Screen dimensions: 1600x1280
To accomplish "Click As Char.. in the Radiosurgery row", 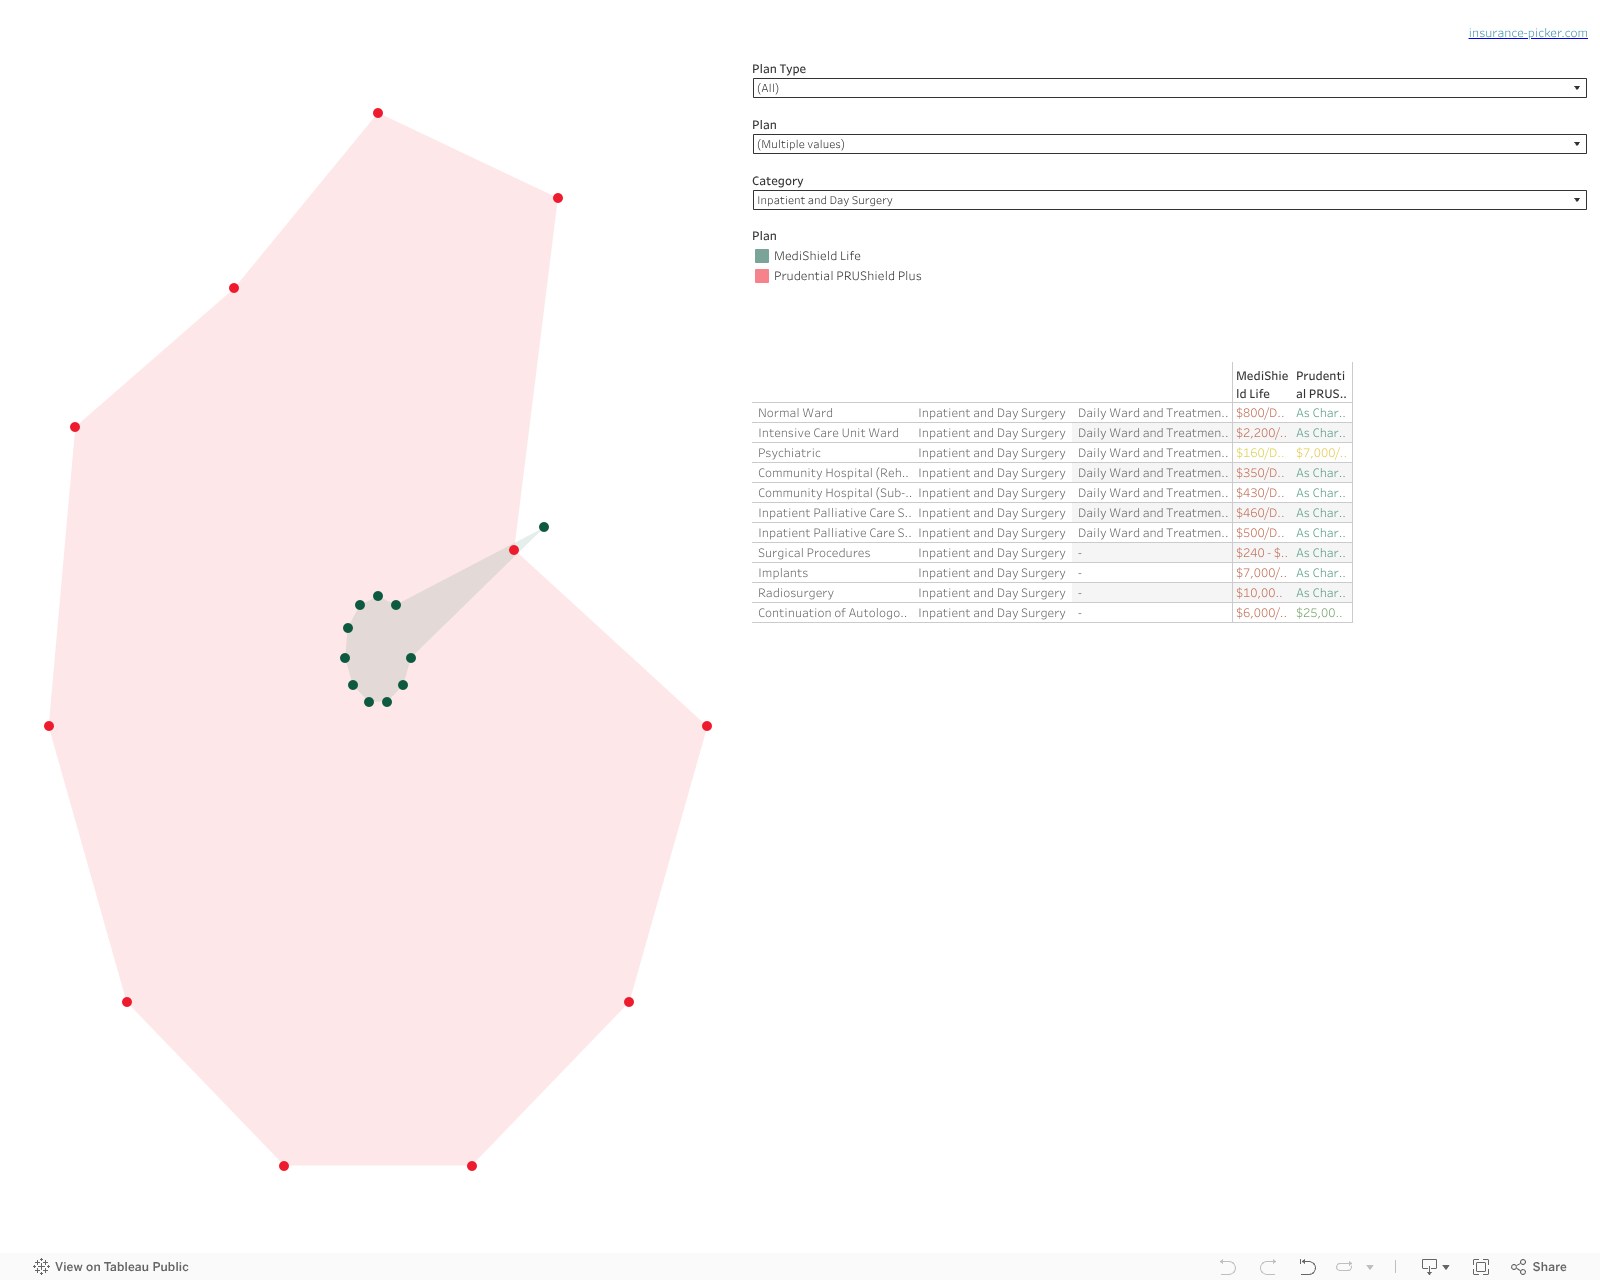I will point(1321,593).
